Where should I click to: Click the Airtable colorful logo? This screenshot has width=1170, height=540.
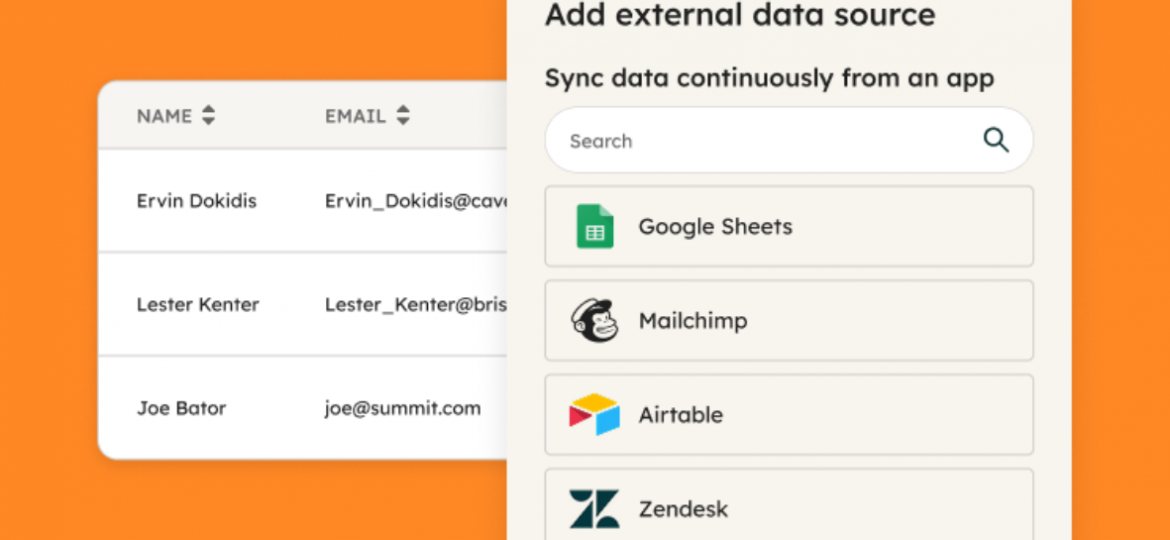pos(594,415)
